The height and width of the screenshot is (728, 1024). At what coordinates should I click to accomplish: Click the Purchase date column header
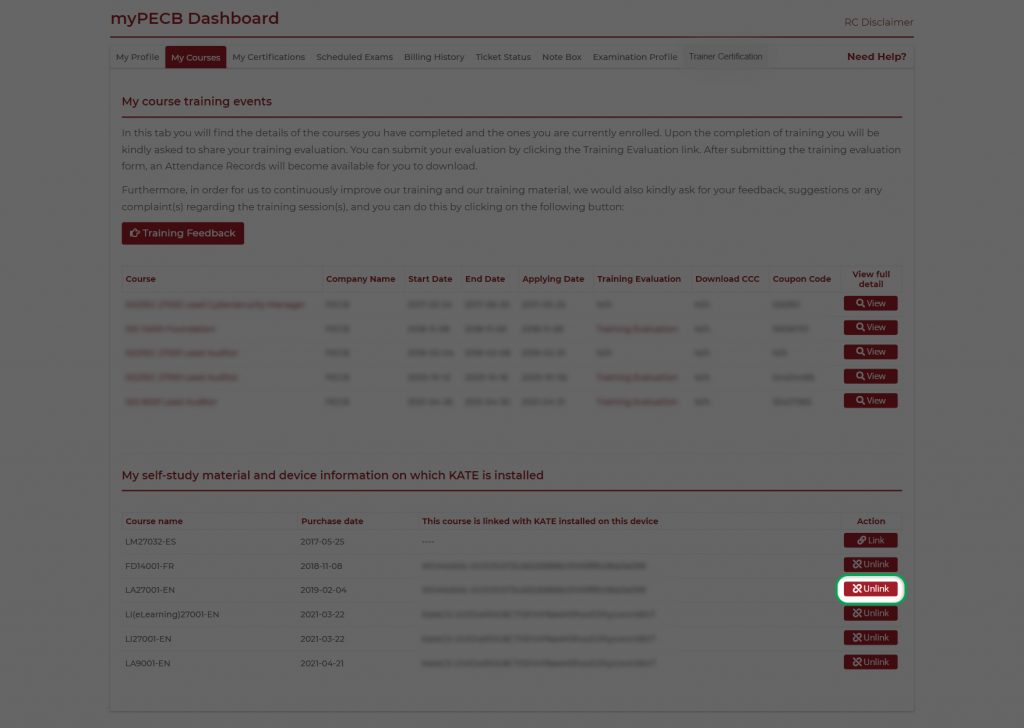pyautogui.click(x=332, y=521)
